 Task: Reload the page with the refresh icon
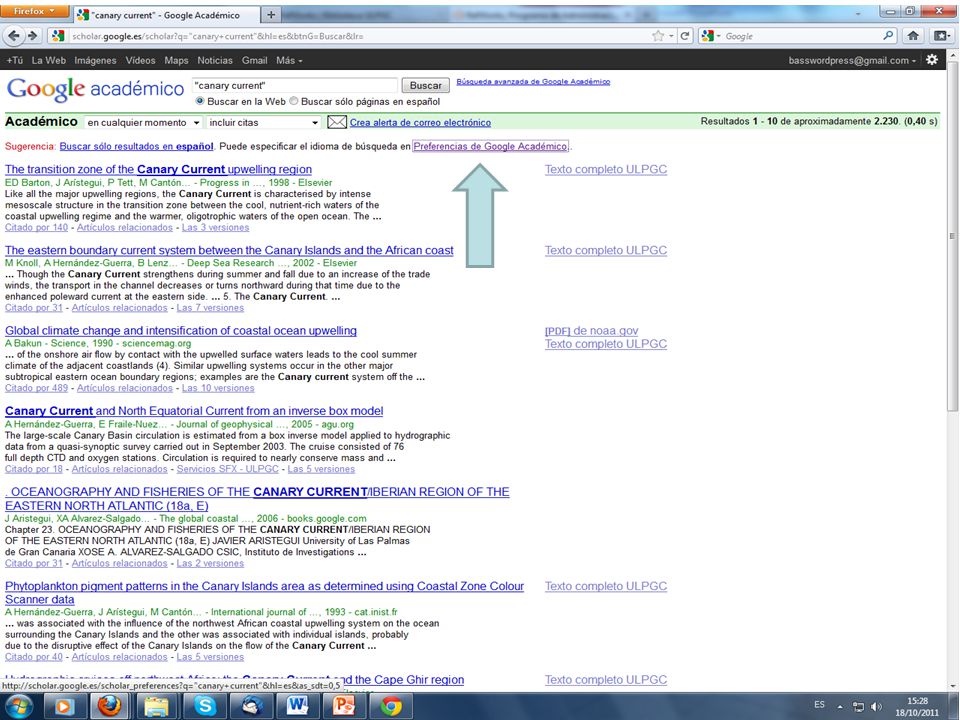[x=685, y=36]
